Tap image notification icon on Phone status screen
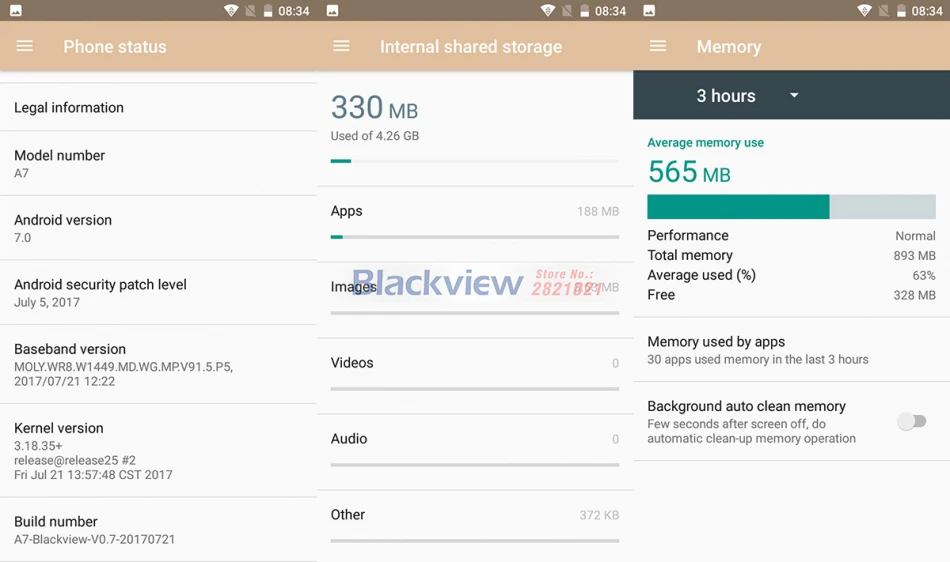The image size is (950, 562). pyautogui.click(x=16, y=10)
